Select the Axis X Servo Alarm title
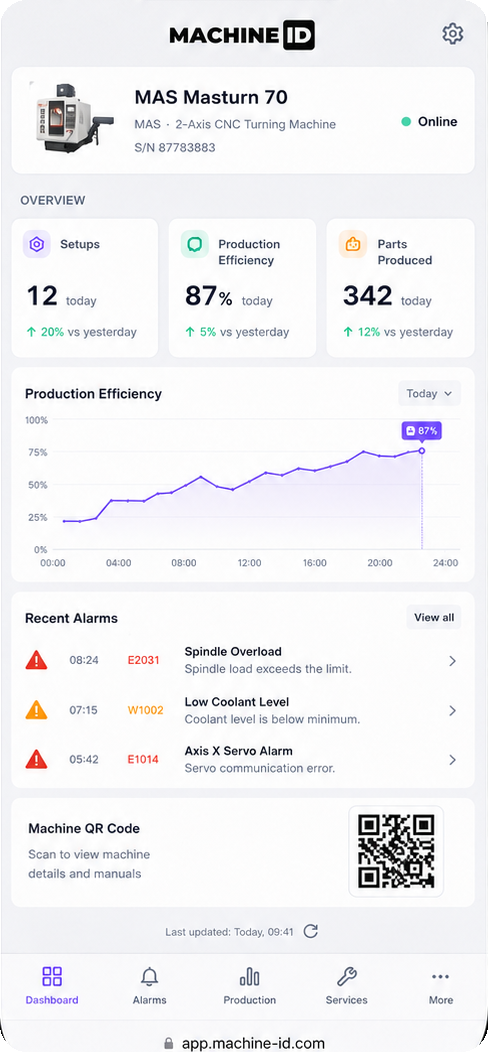Screen dimensions: 488x1052 coord(238,751)
